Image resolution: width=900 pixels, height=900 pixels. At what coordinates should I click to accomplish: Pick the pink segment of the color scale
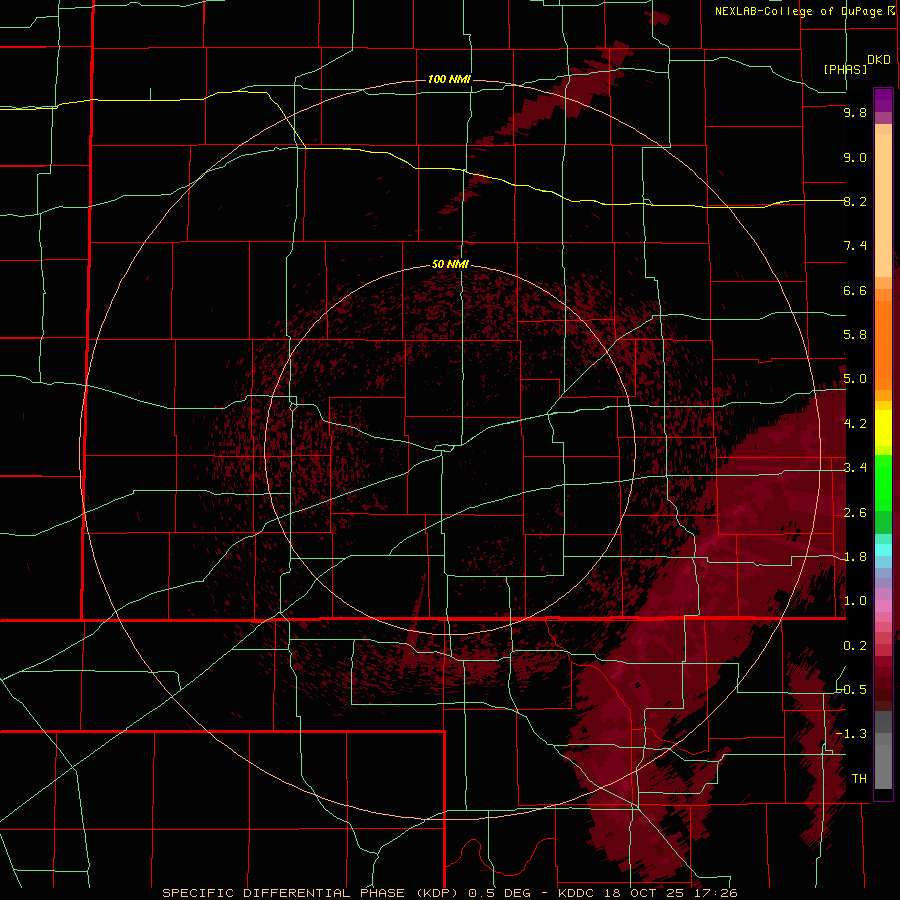click(x=883, y=606)
